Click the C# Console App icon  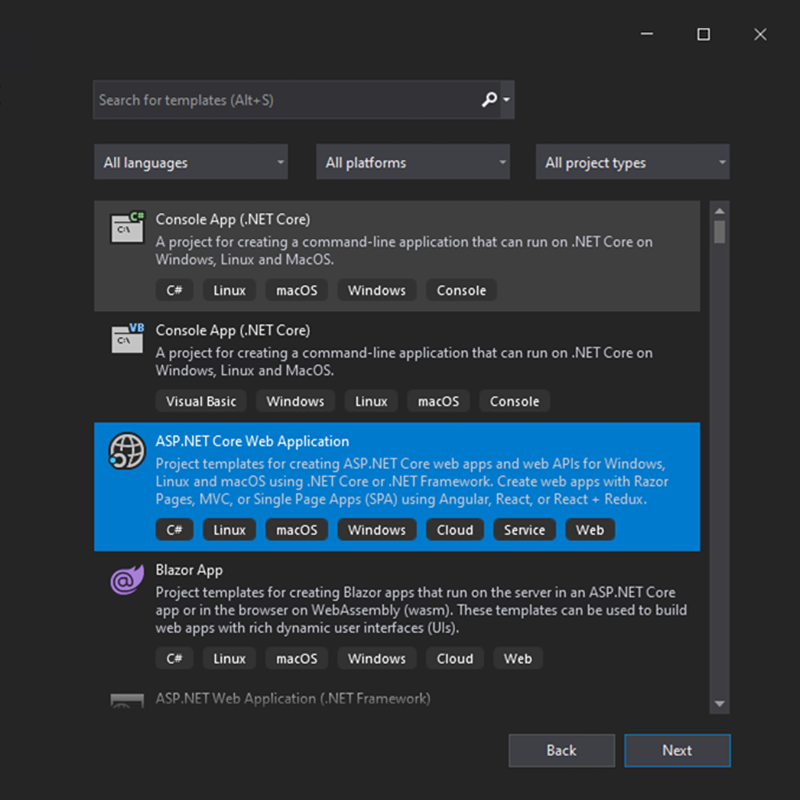[x=127, y=228]
